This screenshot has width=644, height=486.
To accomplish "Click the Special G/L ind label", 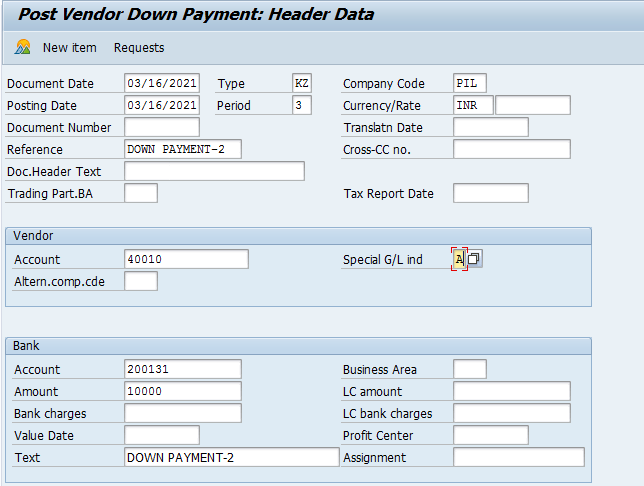I will pyautogui.click(x=382, y=260).
